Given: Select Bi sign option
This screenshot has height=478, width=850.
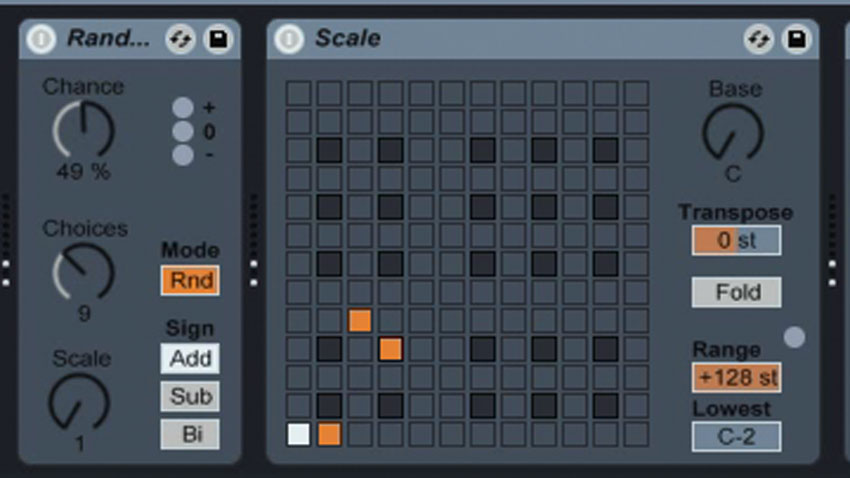Looking at the screenshot, I should click(190, 434).
